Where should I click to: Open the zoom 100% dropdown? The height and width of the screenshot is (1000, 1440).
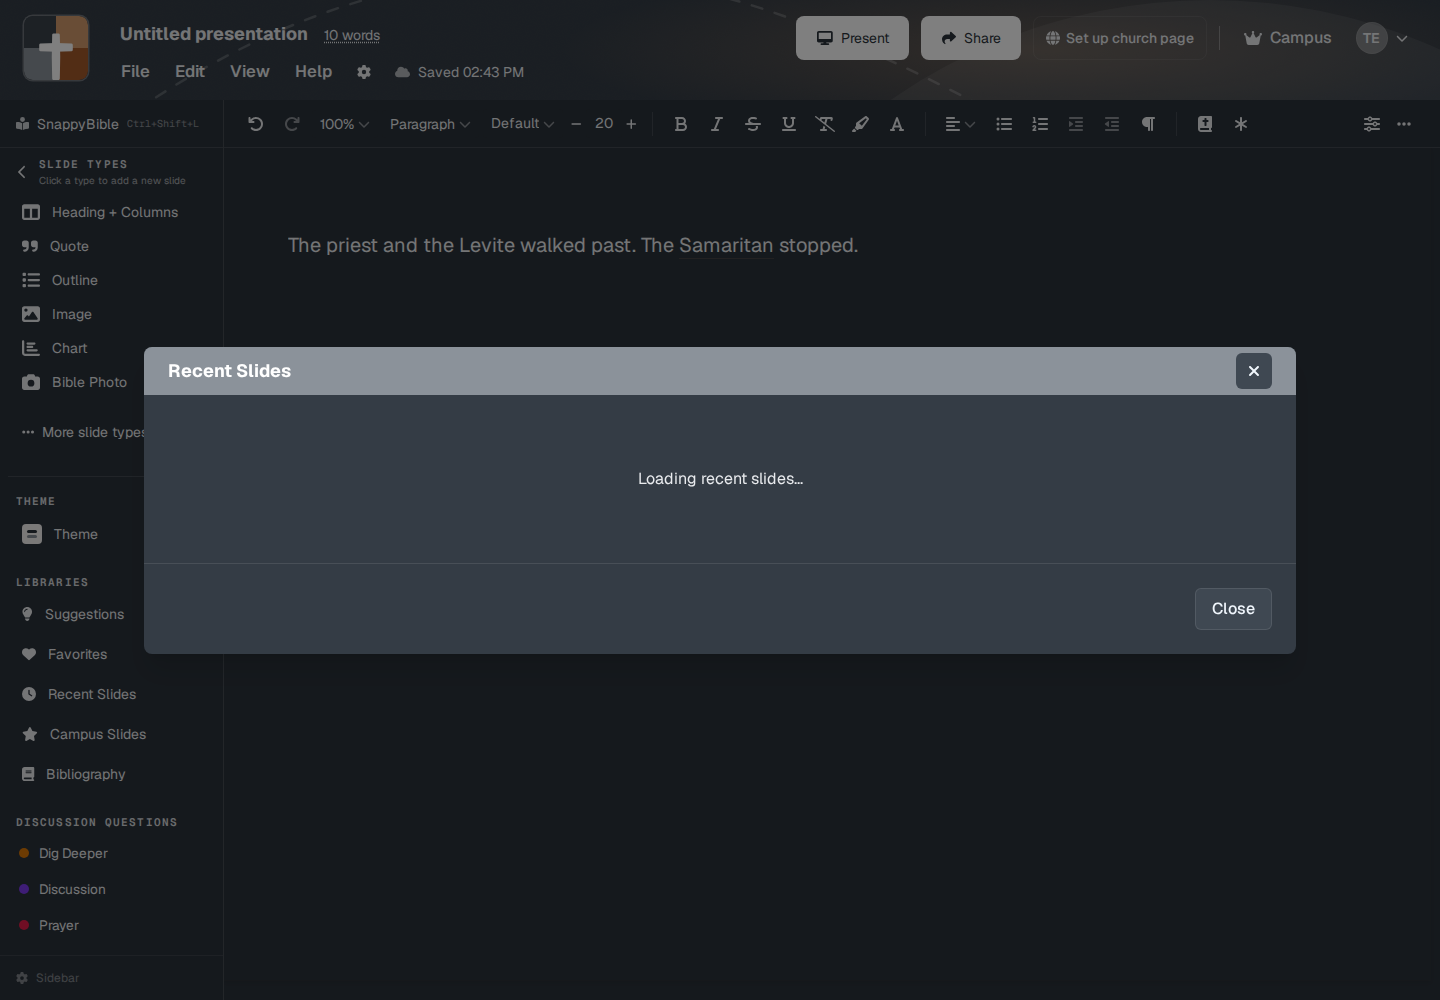[344, 124]
